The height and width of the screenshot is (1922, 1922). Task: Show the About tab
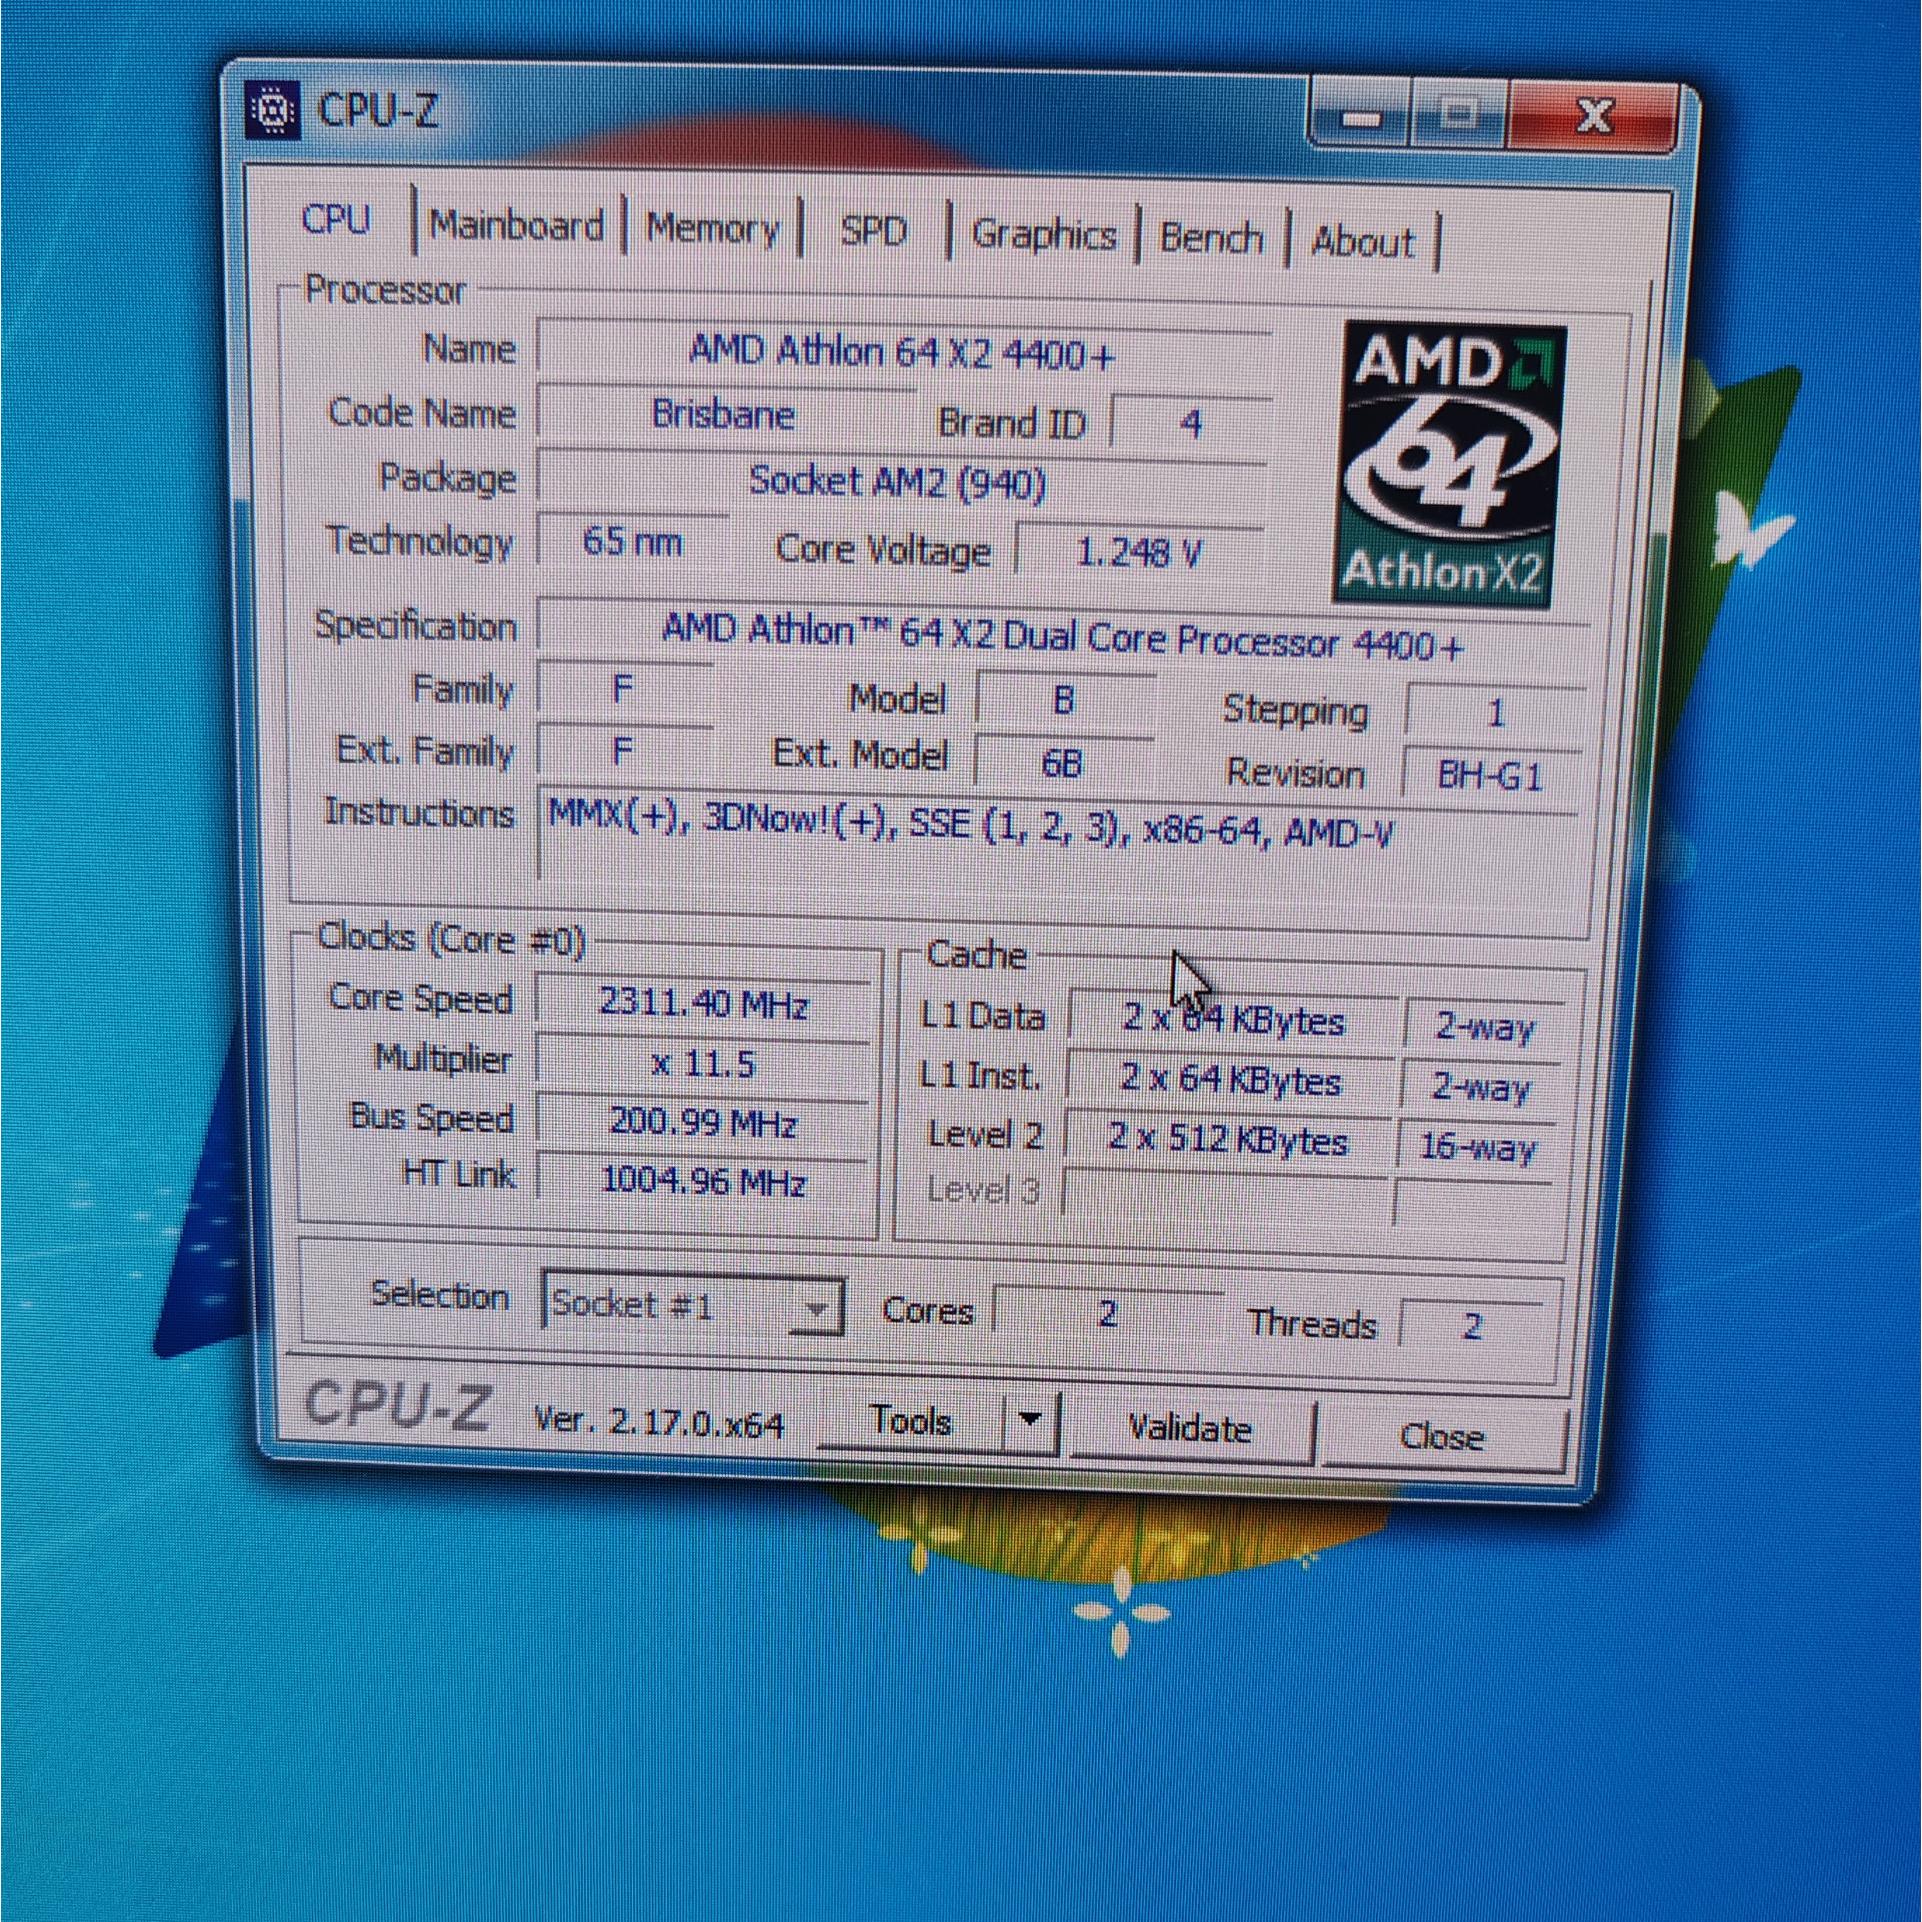[1362, 243]
